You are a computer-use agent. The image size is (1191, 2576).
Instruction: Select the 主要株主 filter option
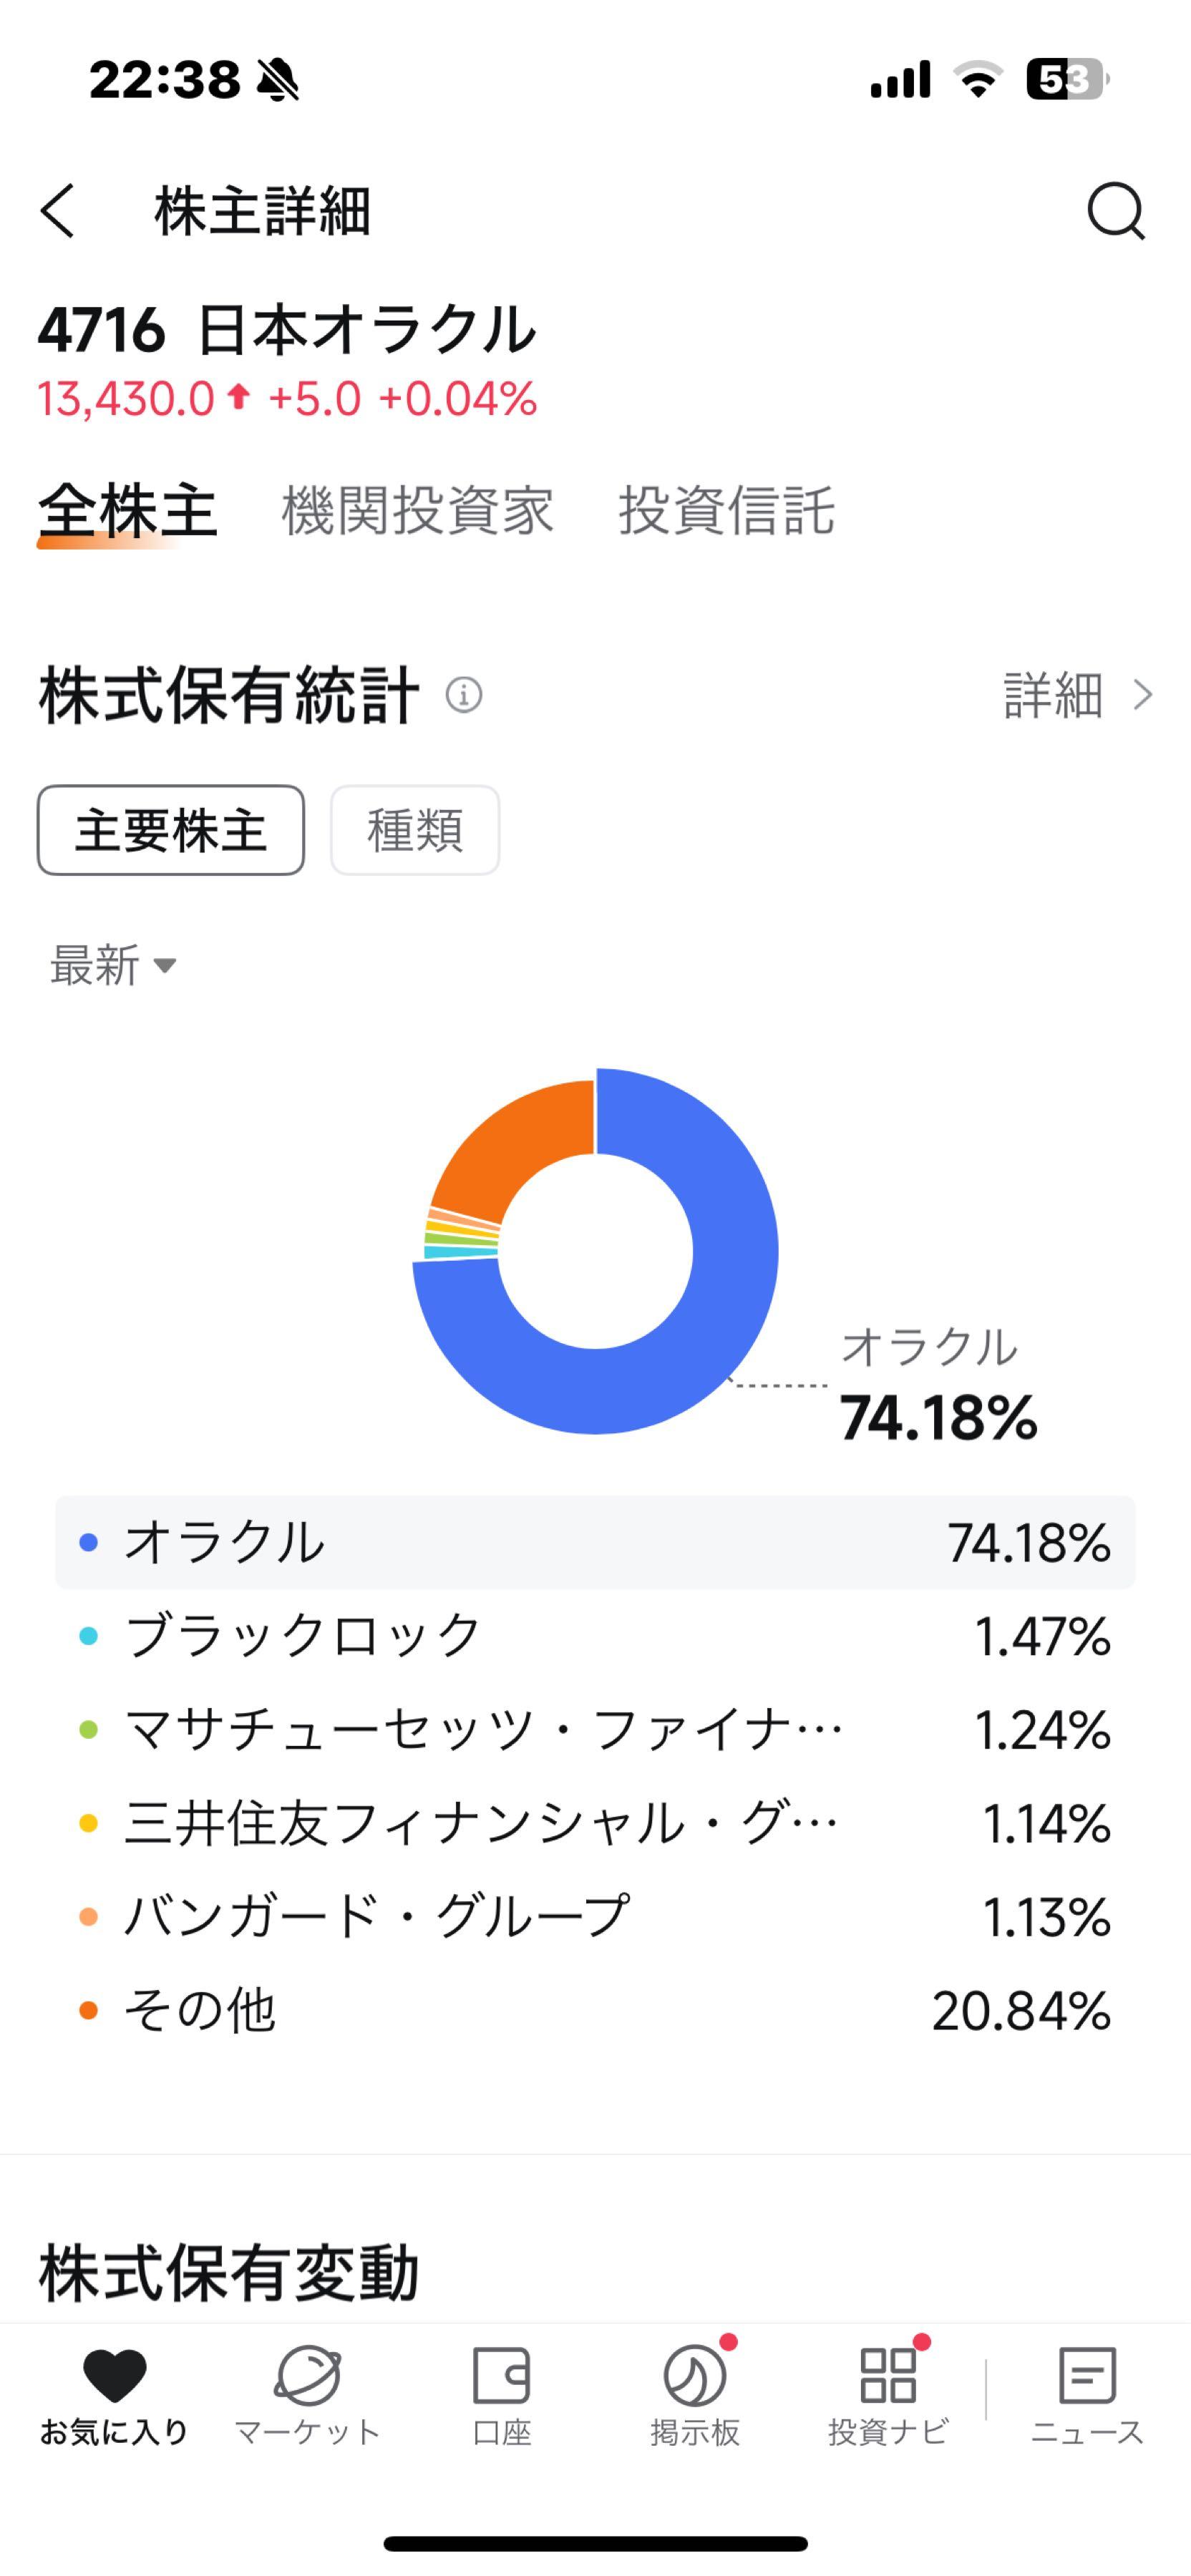pyautogui.click(x=171, y=831)
